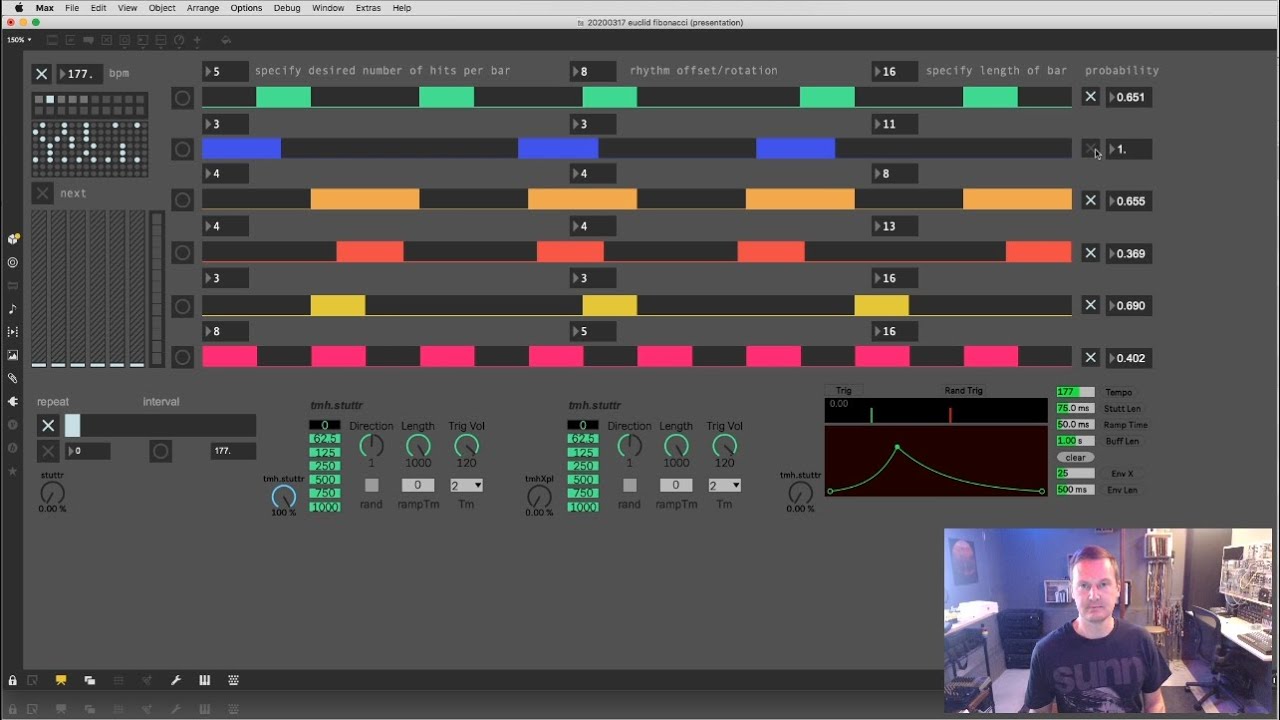1280x720 pixels.
Task: Click the yellow presentation mode icon
Action: tap(61, 681)
